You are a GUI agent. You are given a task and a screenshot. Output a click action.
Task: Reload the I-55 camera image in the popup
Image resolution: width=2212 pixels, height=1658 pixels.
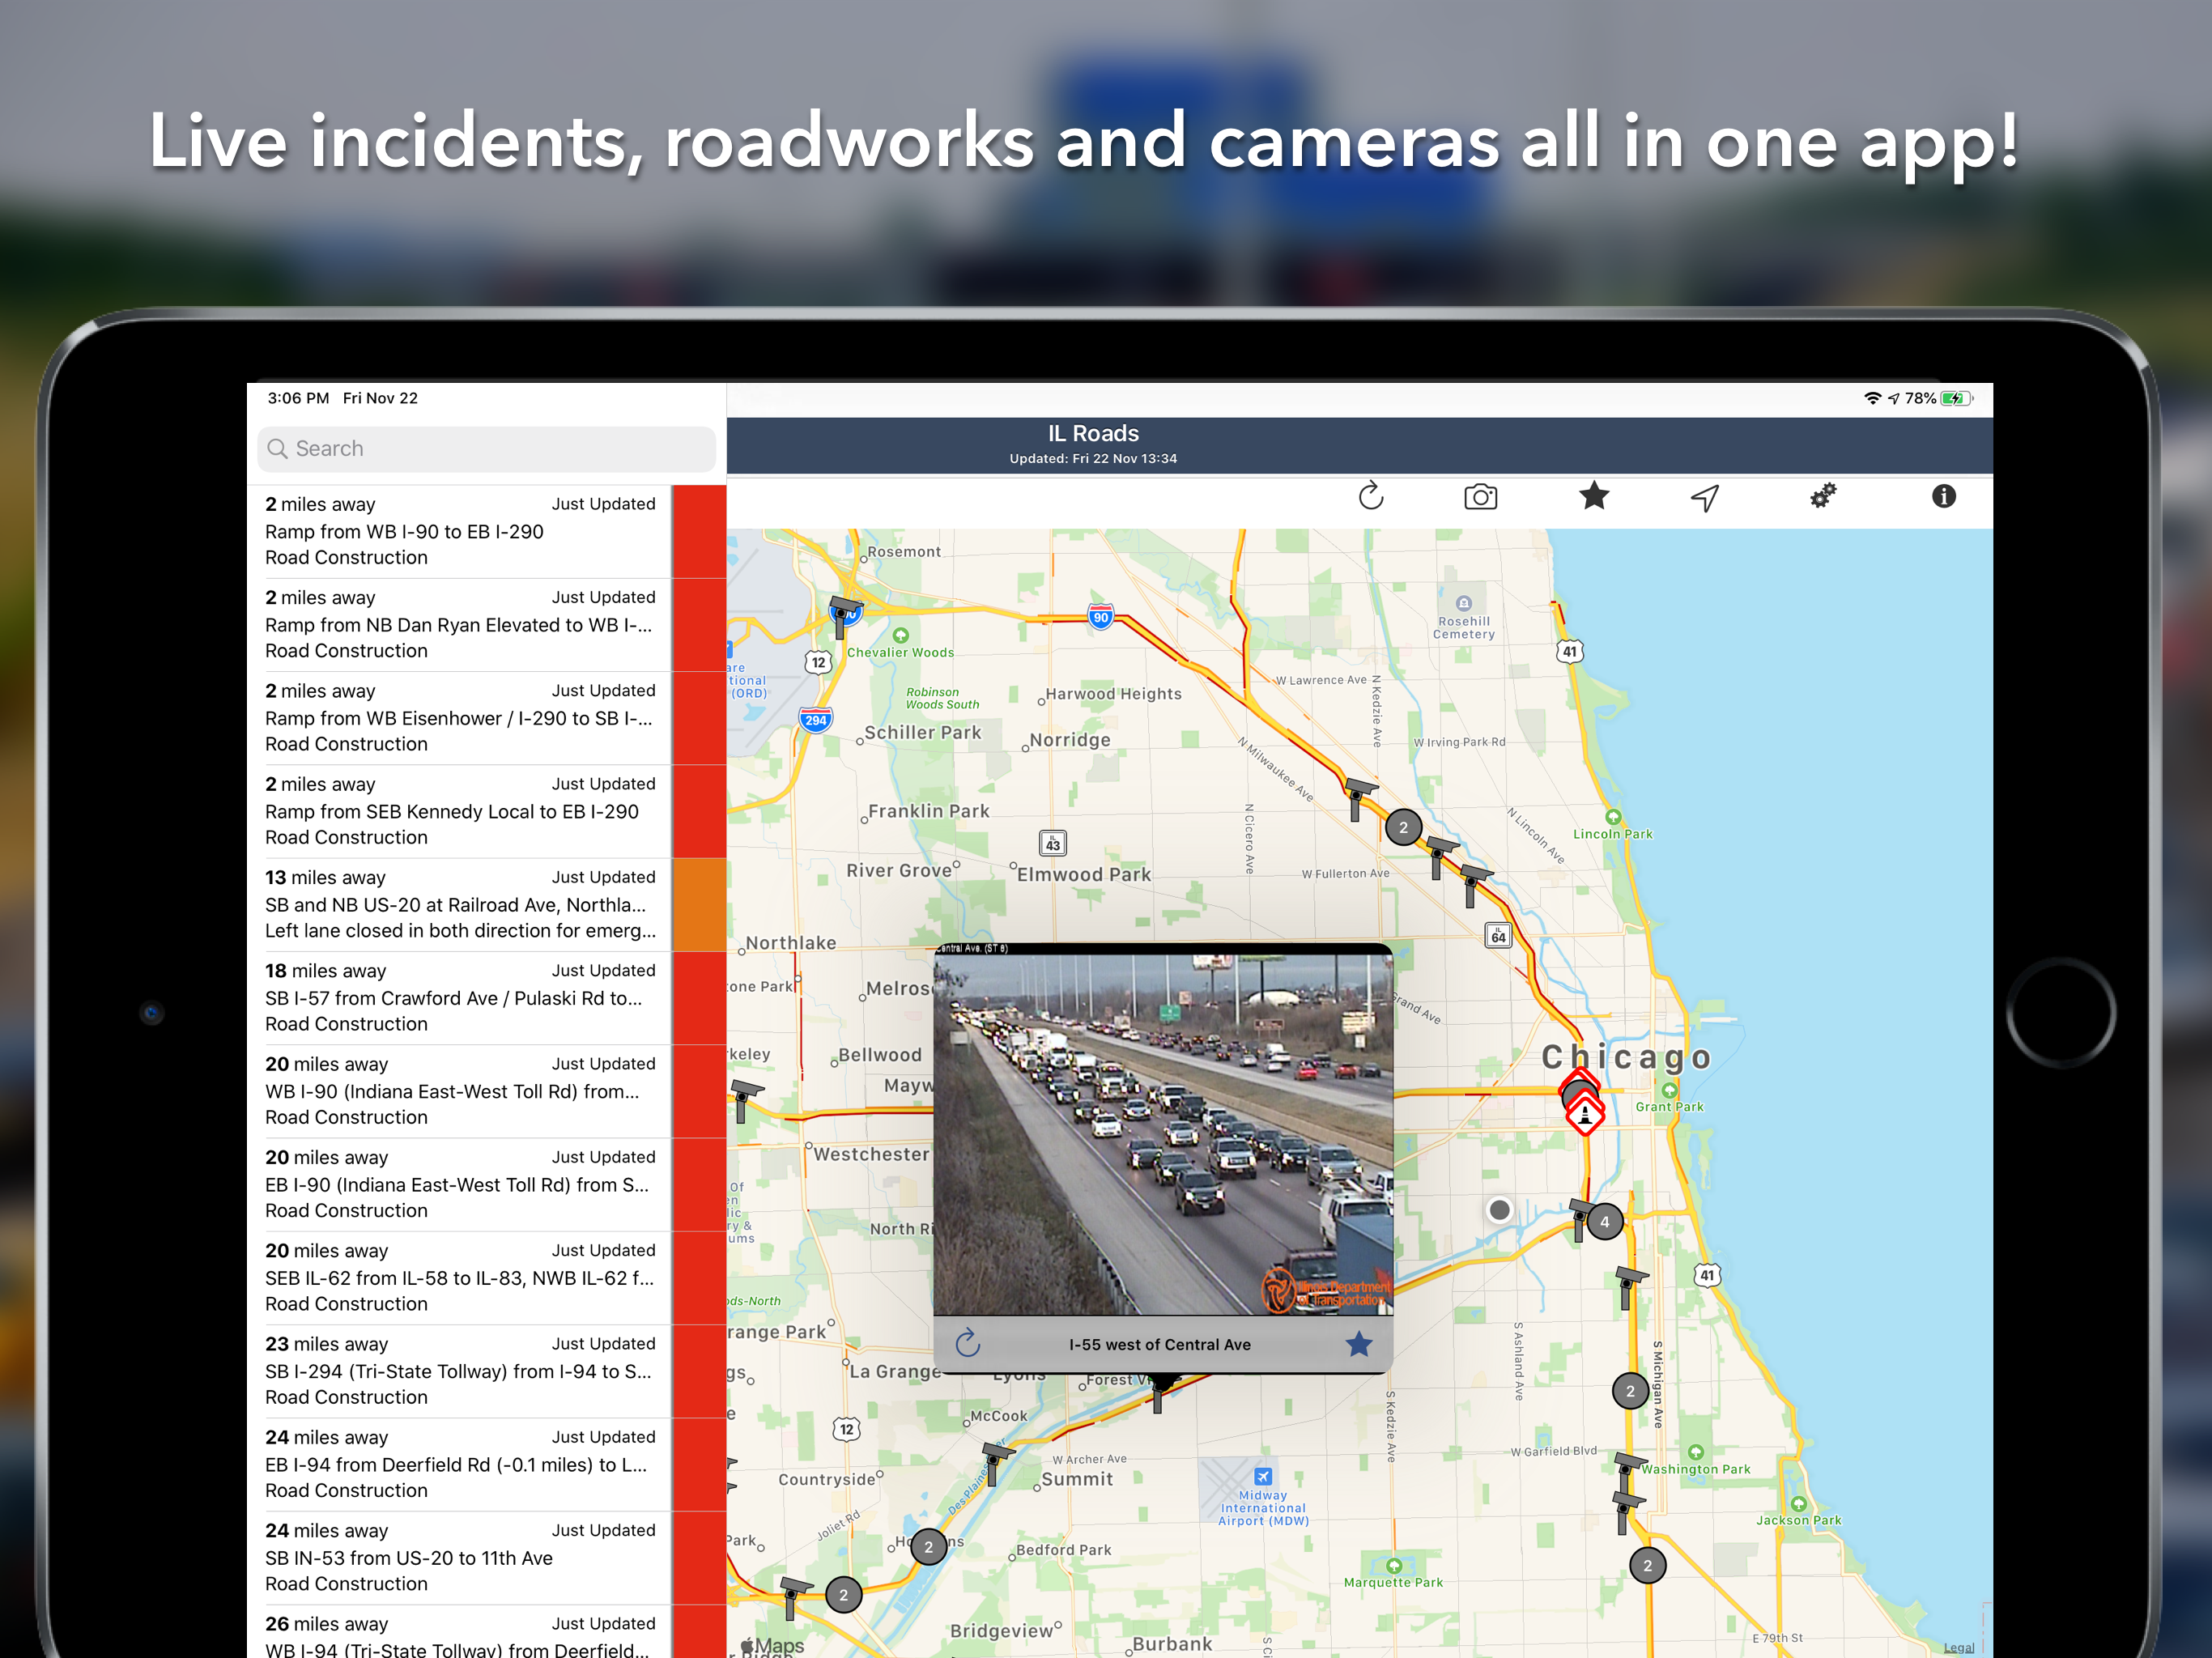[x=967, y=1343]
